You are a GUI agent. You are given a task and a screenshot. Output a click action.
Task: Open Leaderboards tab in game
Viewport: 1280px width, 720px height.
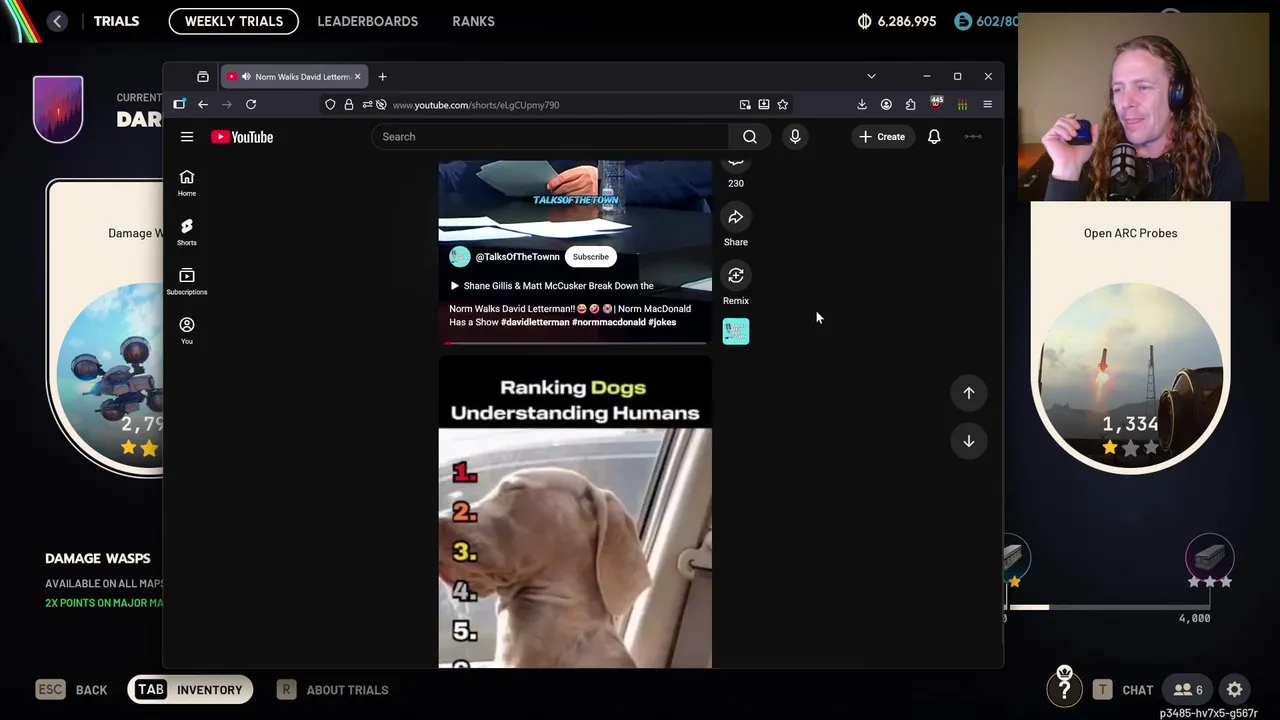(x=367, y=21)
